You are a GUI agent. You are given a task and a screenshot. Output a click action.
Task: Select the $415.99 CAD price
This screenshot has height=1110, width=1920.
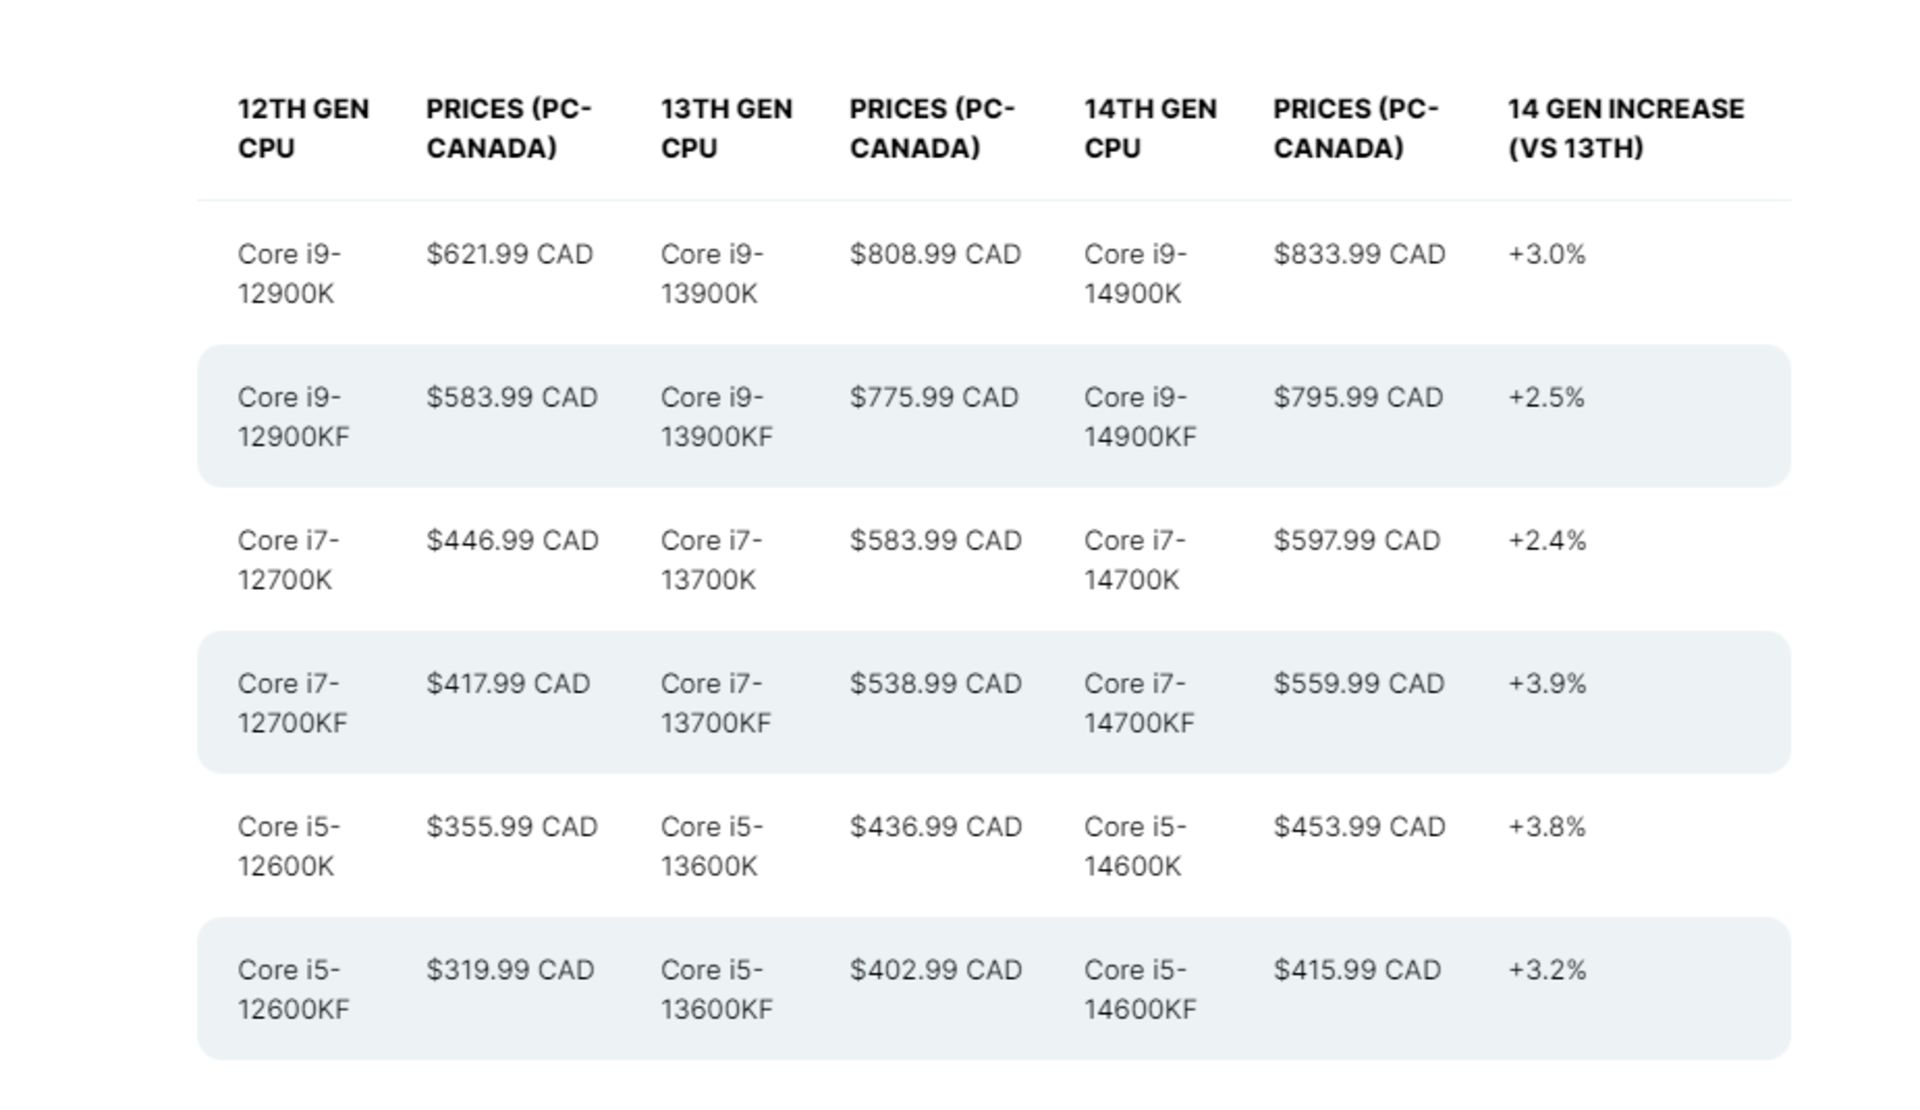click(1356, 969)
